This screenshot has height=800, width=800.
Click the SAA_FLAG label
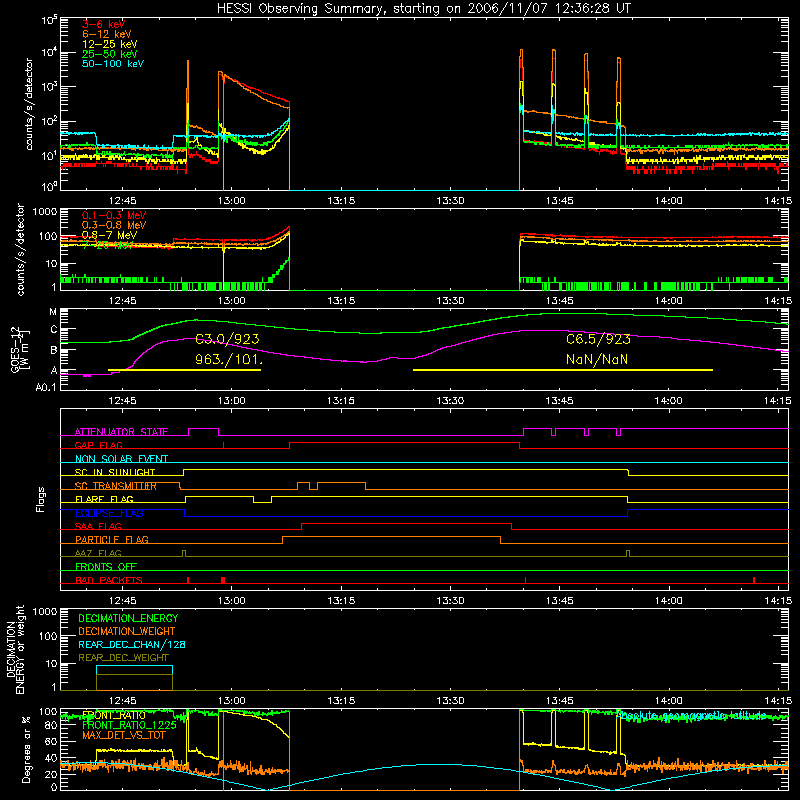[x=98, y=527]
